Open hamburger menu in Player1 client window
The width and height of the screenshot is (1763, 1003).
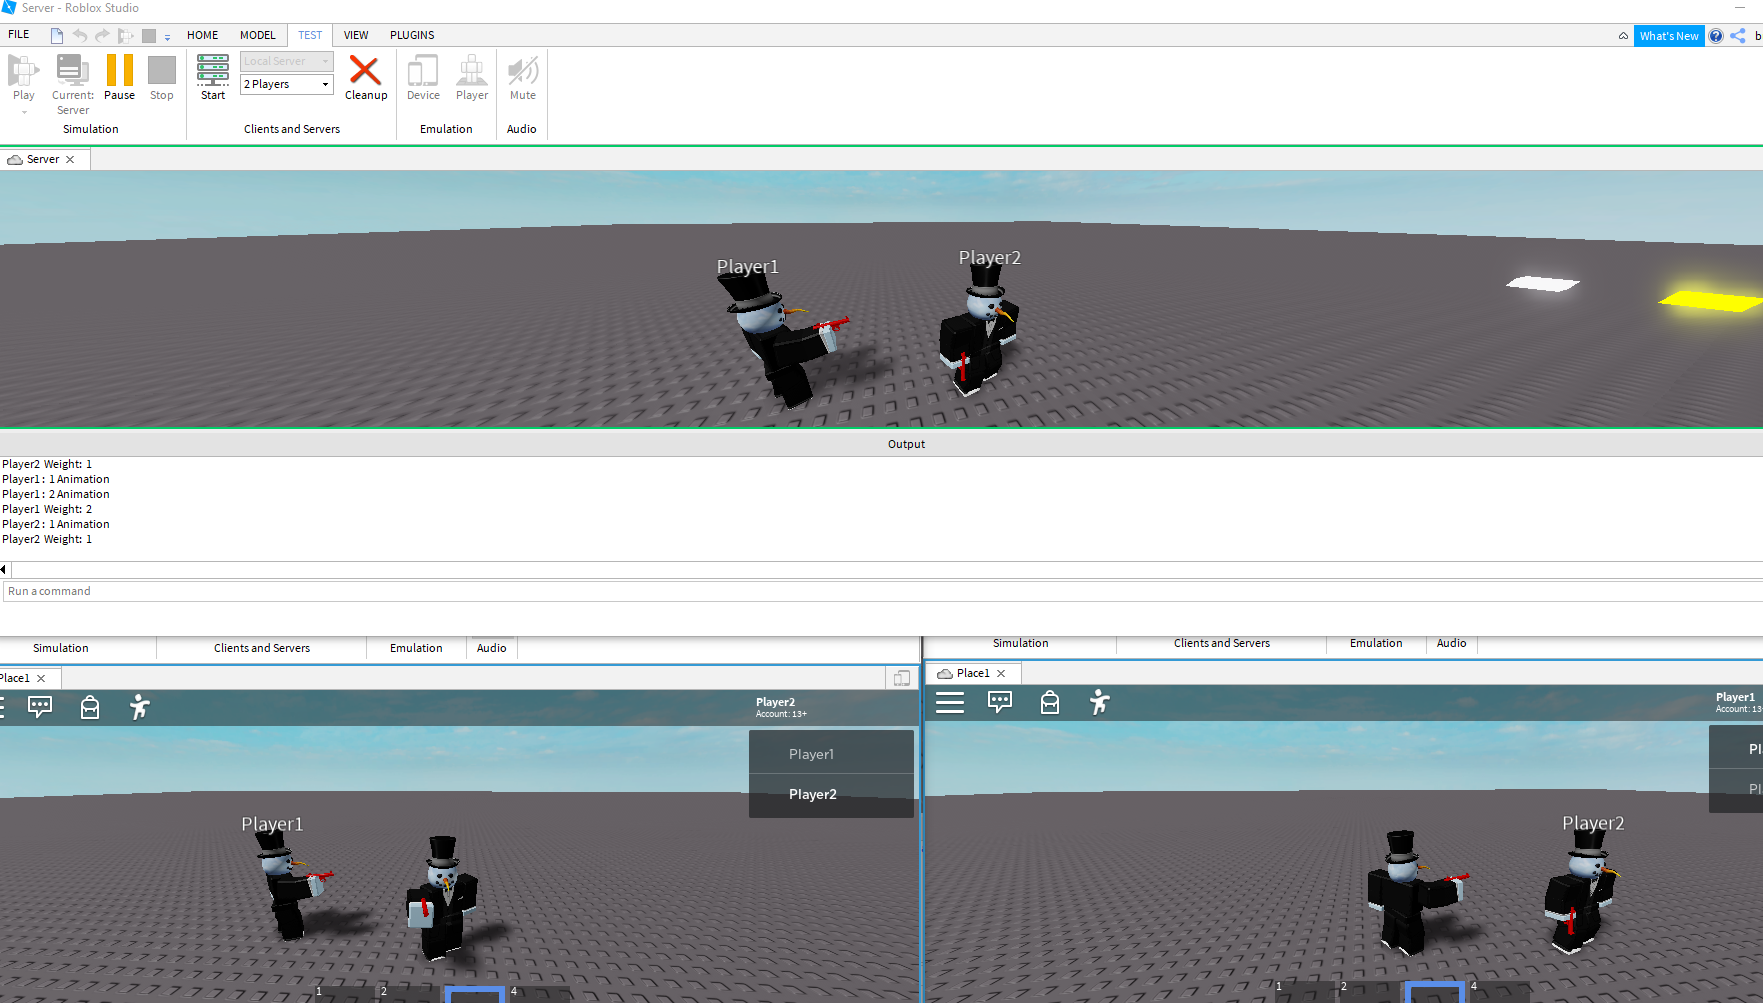950,702
